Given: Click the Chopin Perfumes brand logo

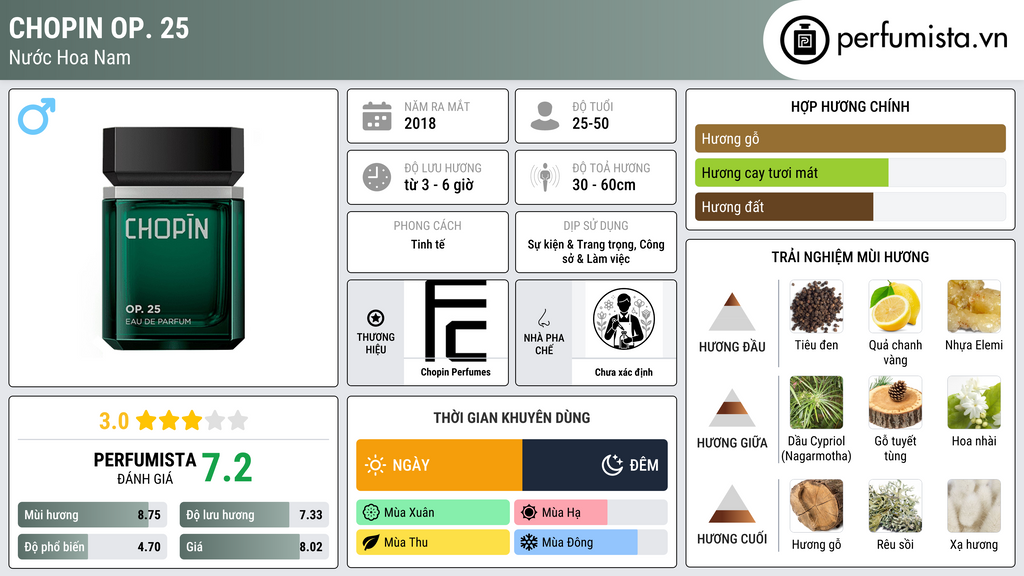Looking at the screenshot, I should pos(456,321).
